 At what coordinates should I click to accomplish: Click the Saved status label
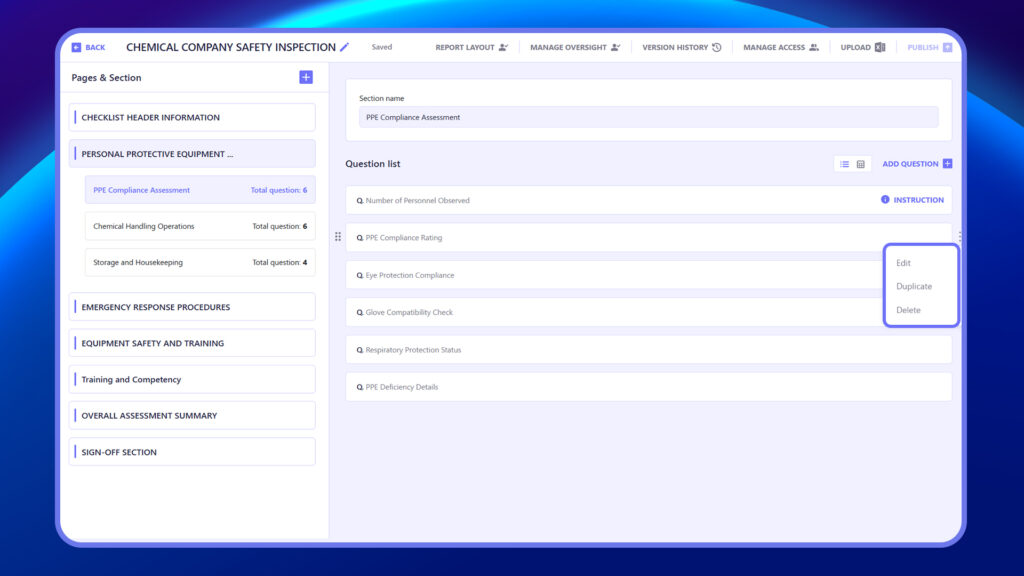[381, 47]
